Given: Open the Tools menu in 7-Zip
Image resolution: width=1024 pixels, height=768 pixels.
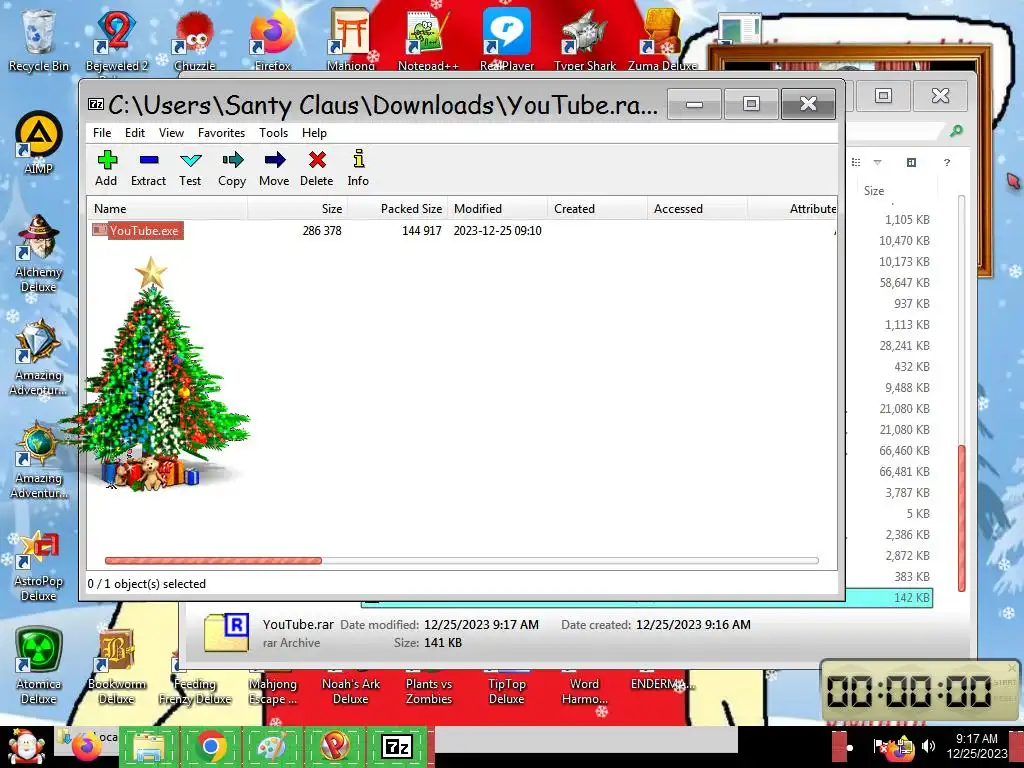Looking at the screenshot, I should tap(274, 133).
